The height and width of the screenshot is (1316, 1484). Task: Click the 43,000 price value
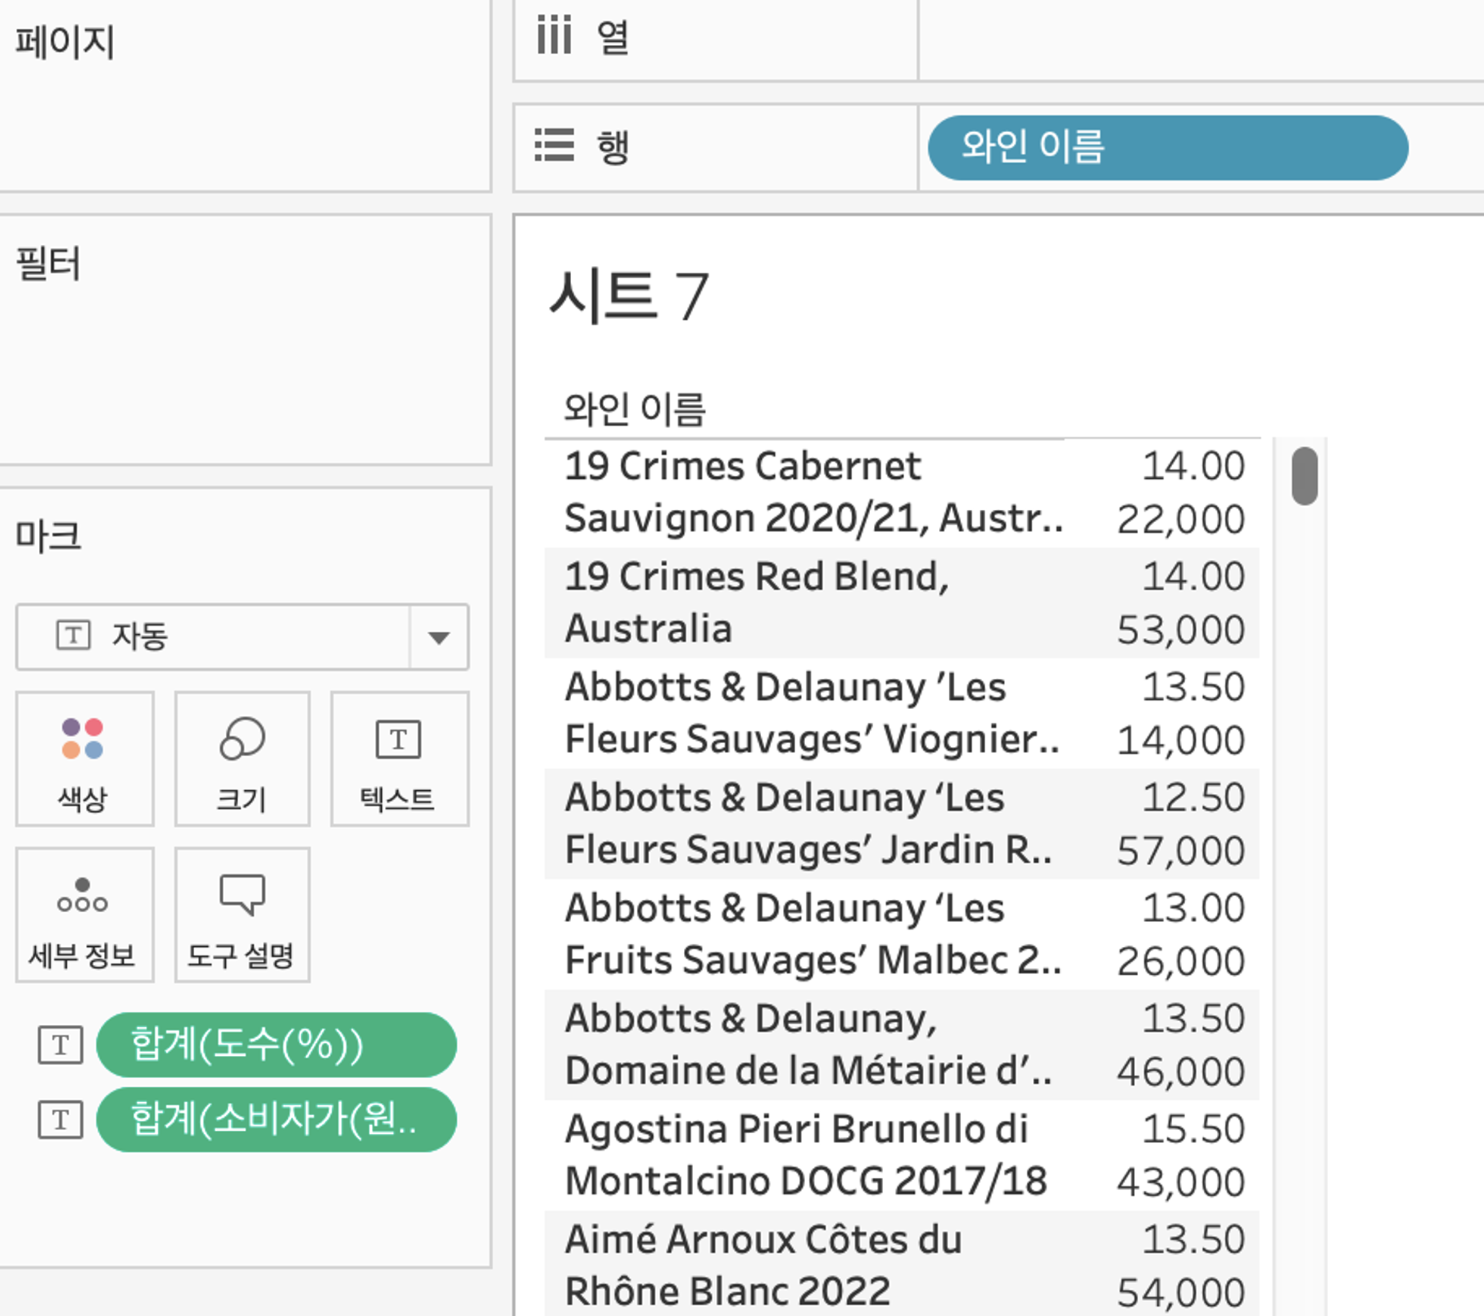pos(1181,1182)
